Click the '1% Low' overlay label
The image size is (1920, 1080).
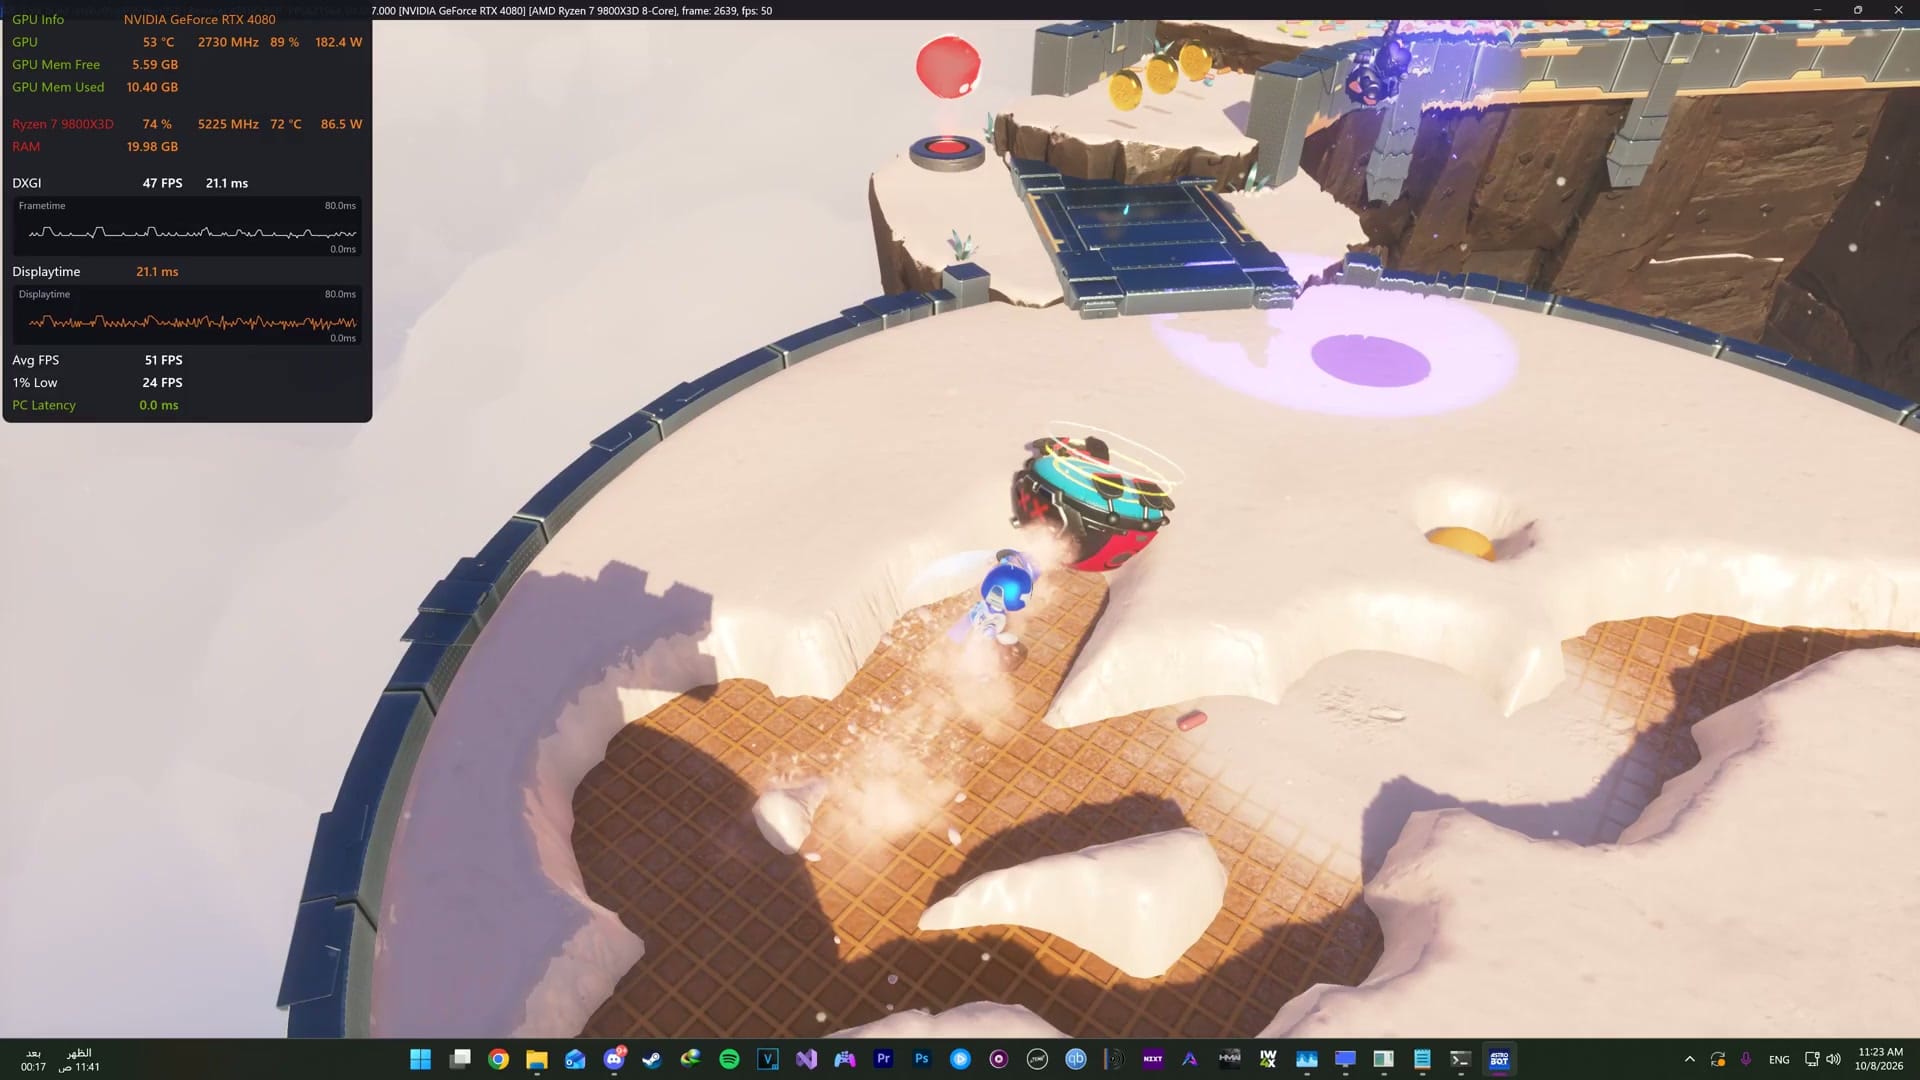click(x=35, y=382)
